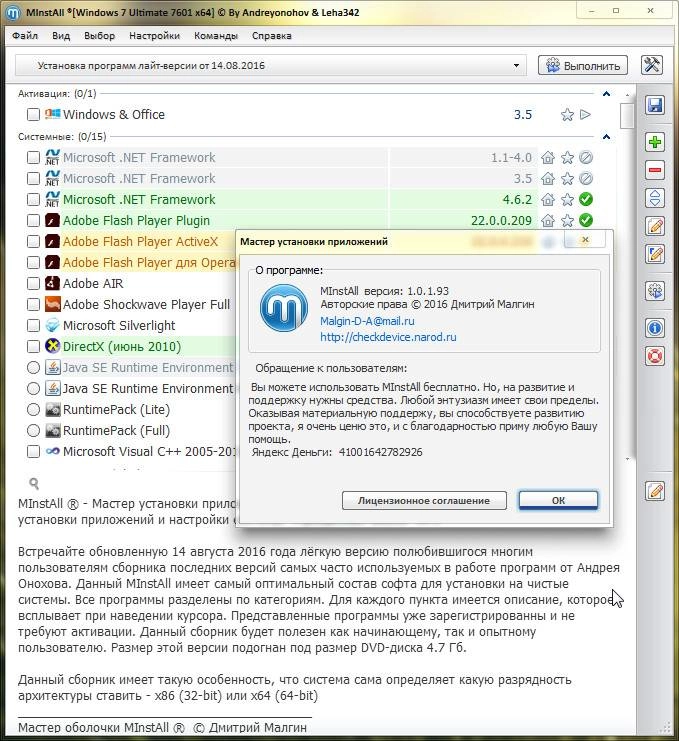This screenshot has width=679, height=741.
Task: Click the move up/down arrows icon
Action: tap(655, 198)
